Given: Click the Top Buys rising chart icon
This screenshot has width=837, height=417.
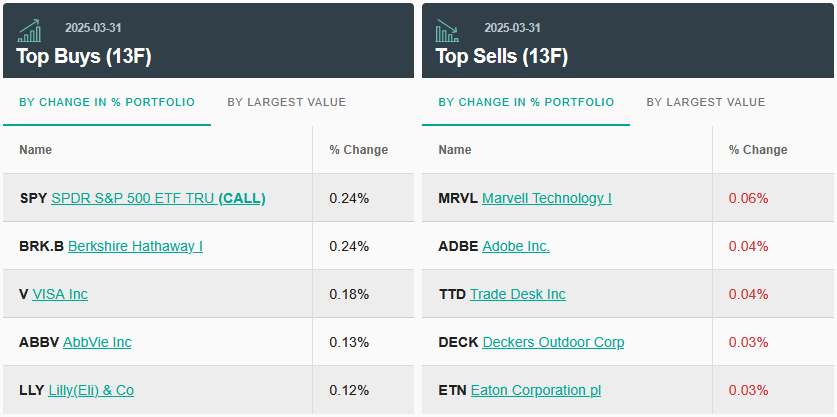Looking at the screenshot, I should click(x=30, y=30).
